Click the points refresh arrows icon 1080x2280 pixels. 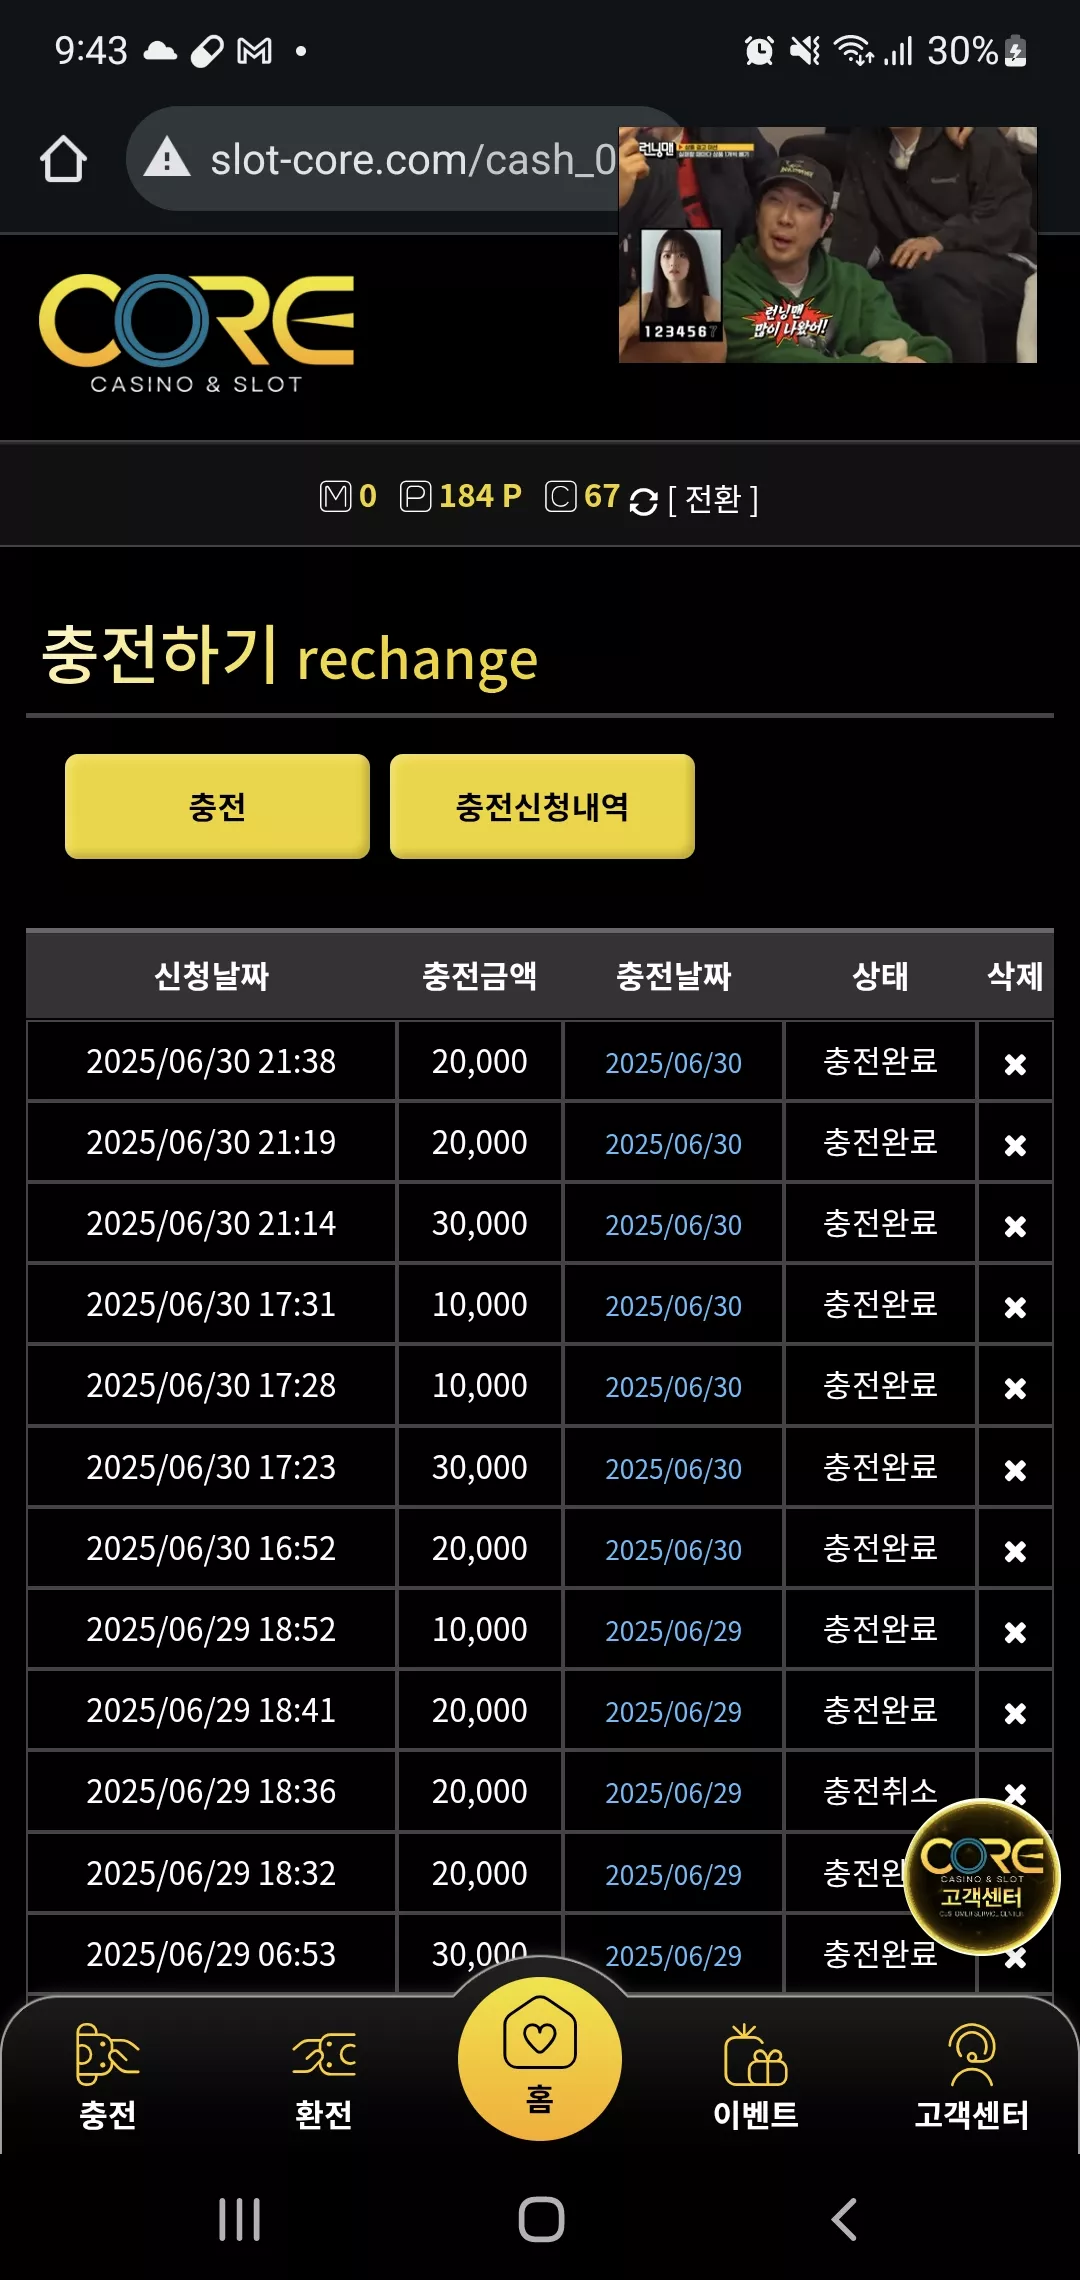(643, 501)
